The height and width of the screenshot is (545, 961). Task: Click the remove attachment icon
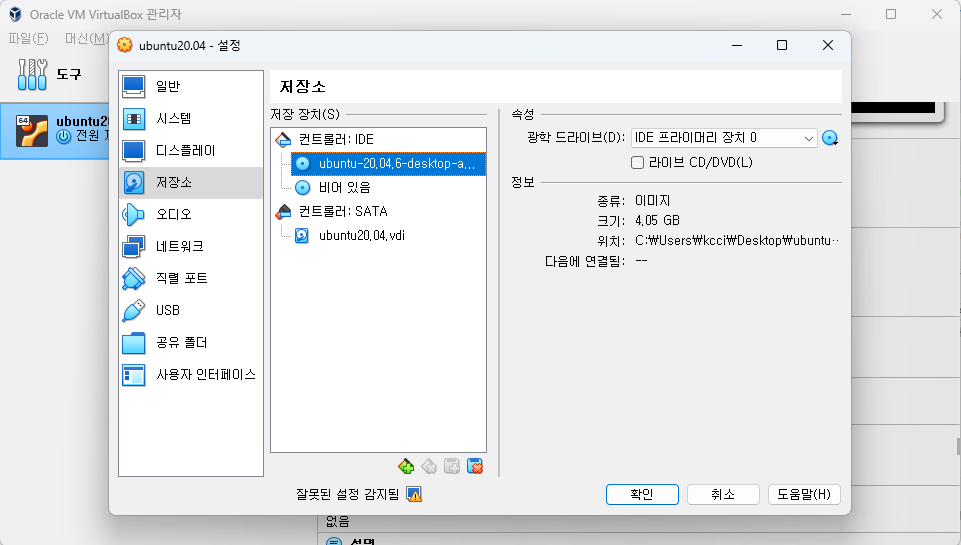pos(475,467)
